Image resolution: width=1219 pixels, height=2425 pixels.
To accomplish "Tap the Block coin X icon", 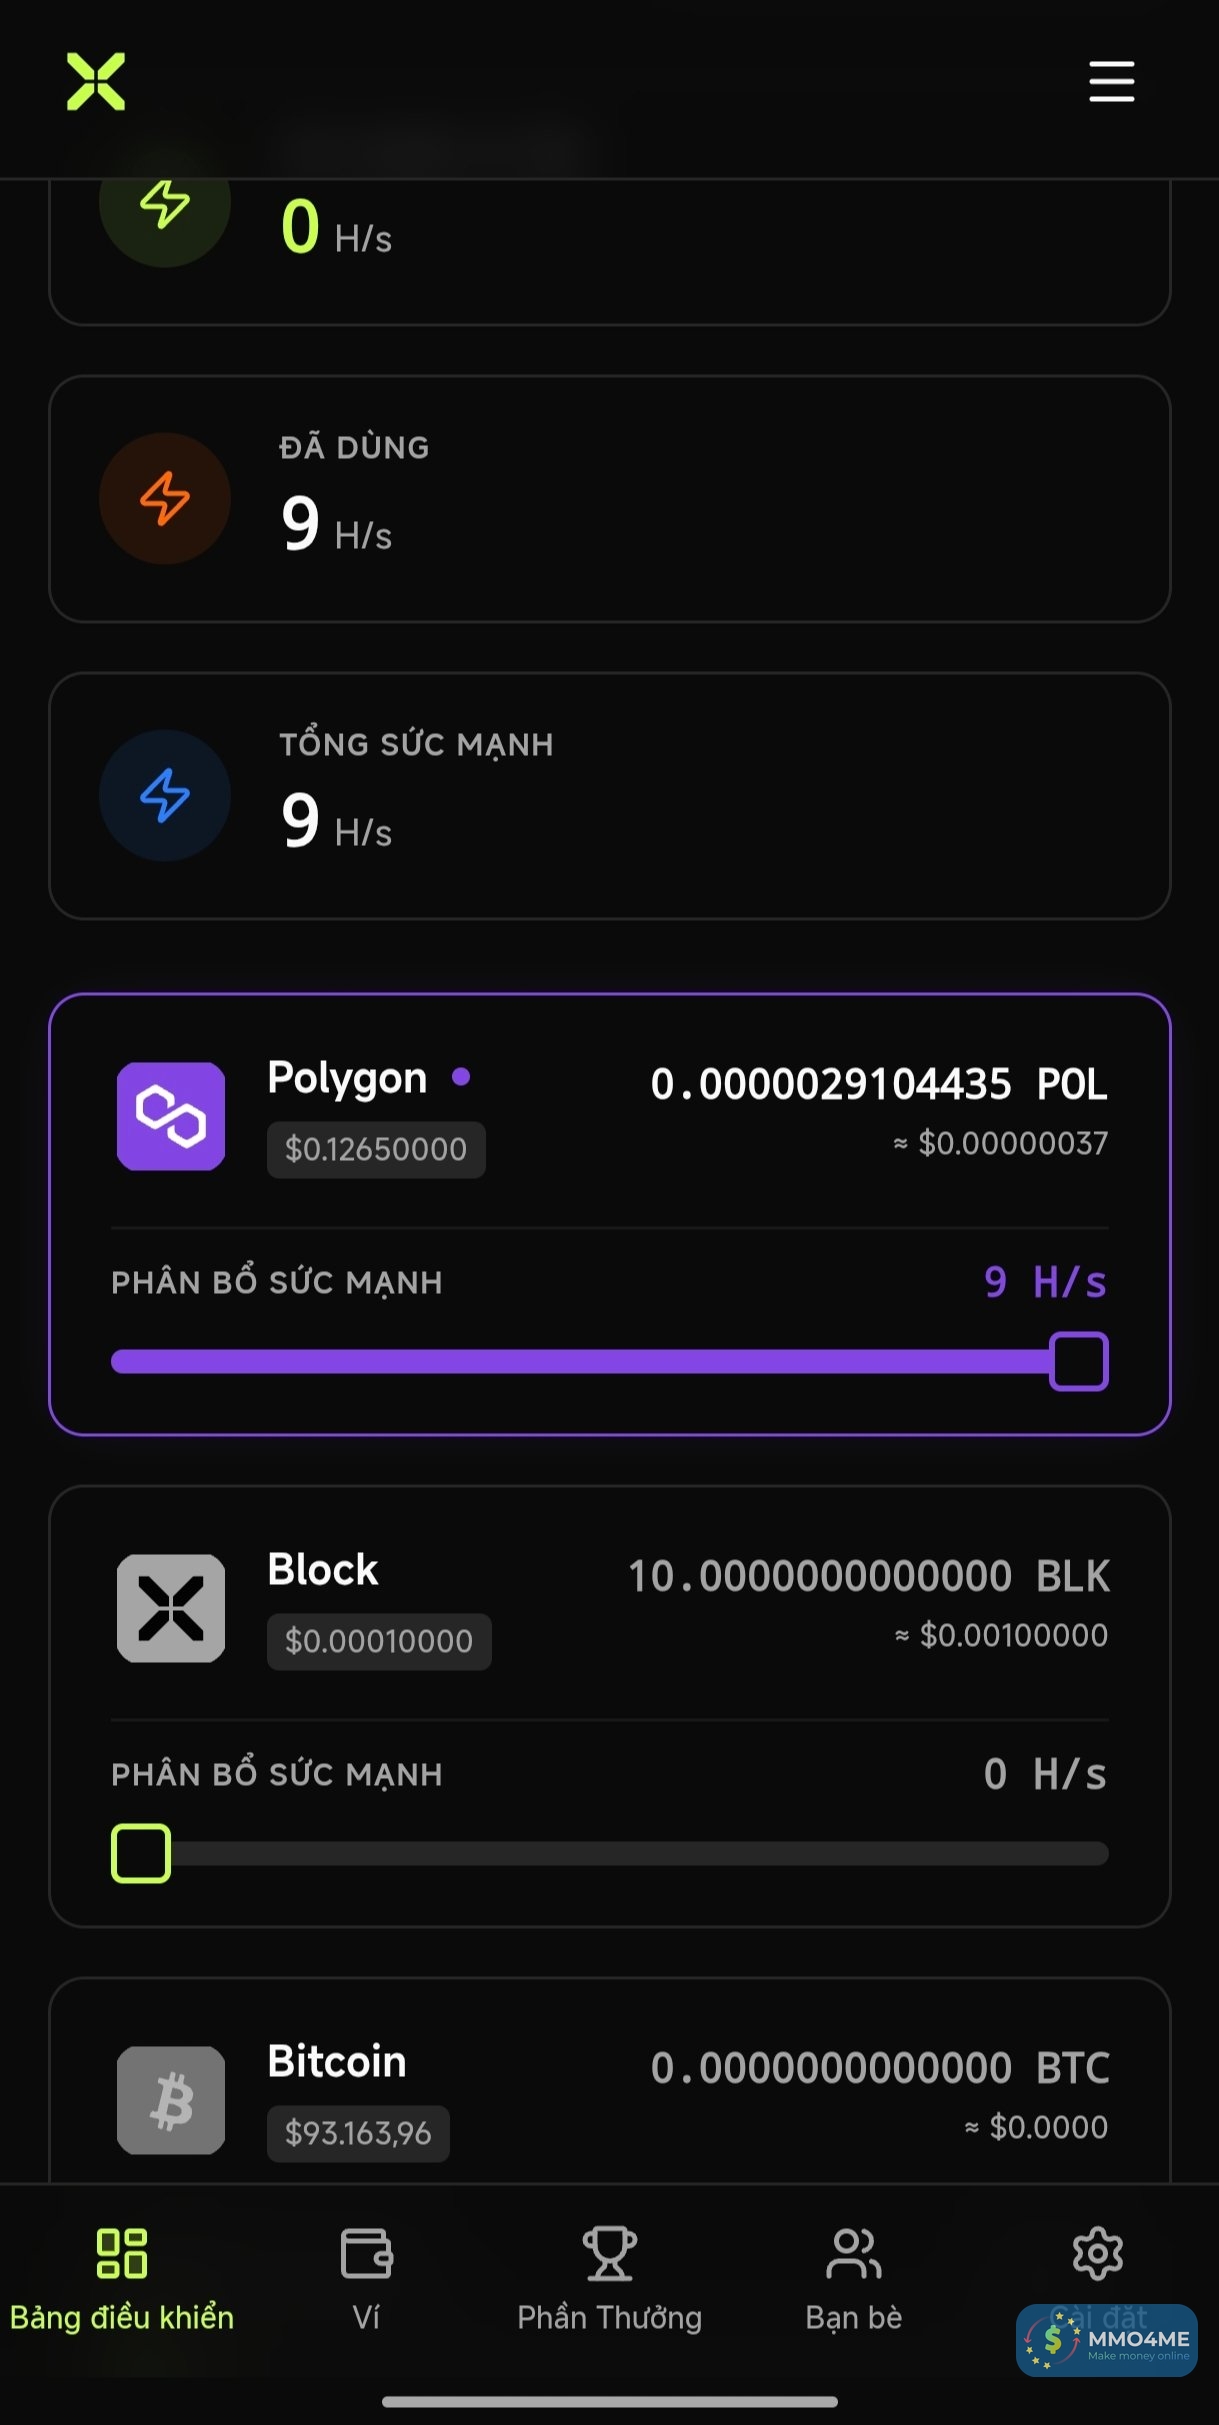I will pos(171,1608).
